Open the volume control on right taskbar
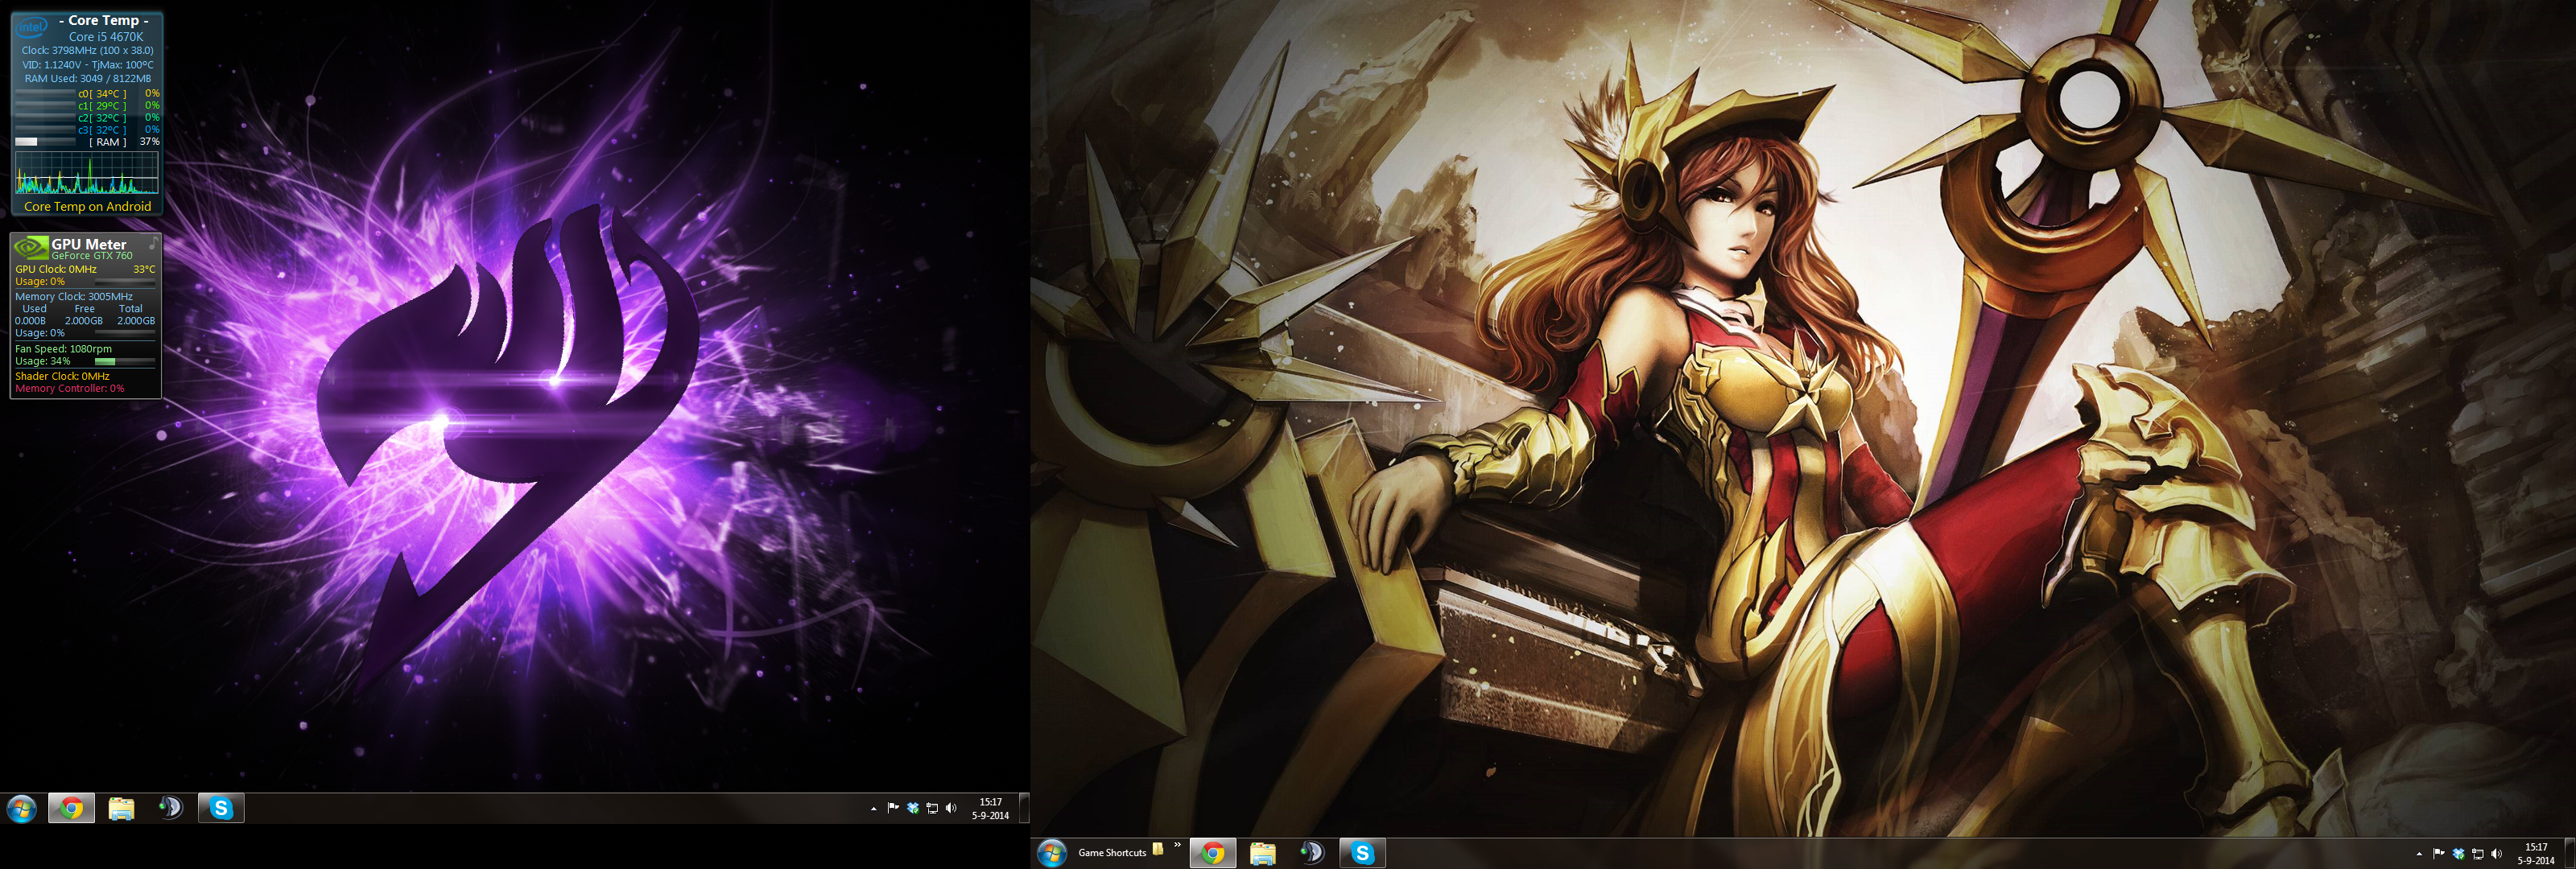This screenshot has height=869, width=2576. [2497, 853]
